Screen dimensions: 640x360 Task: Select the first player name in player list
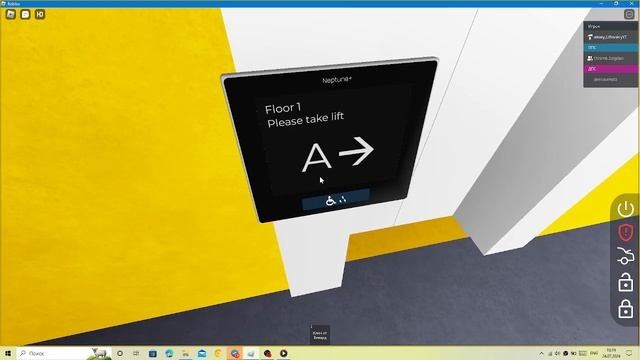611,37
